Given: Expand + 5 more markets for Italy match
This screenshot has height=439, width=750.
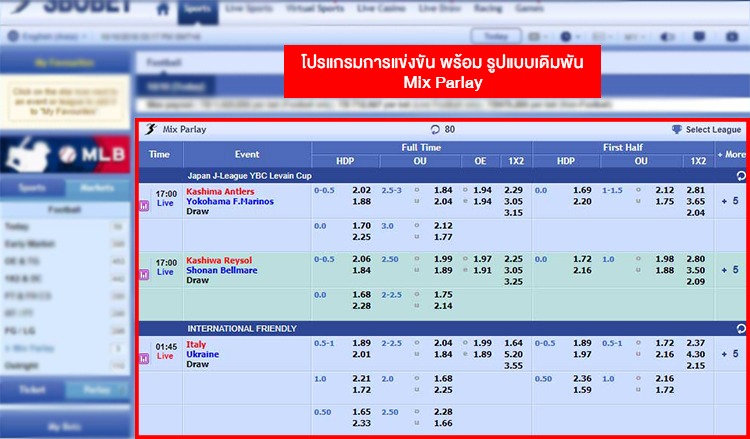Looking at the screenshot, I should click(x=730, y=354).
